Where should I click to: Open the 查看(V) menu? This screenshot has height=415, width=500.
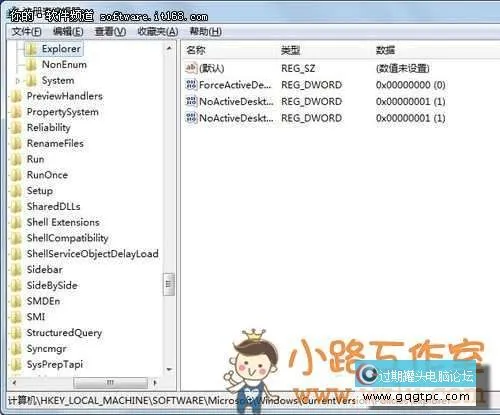[110, 32]
